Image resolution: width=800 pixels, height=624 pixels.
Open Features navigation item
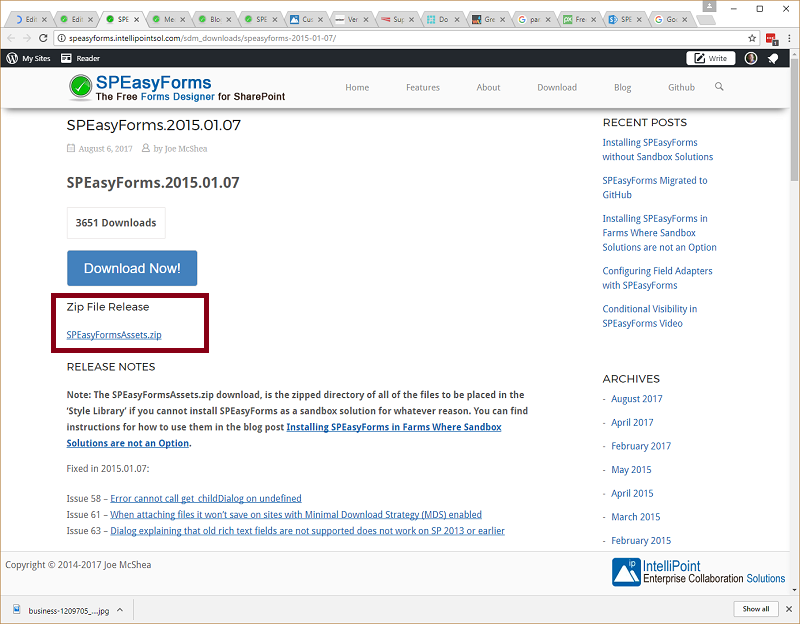click(x=423, y=87)
